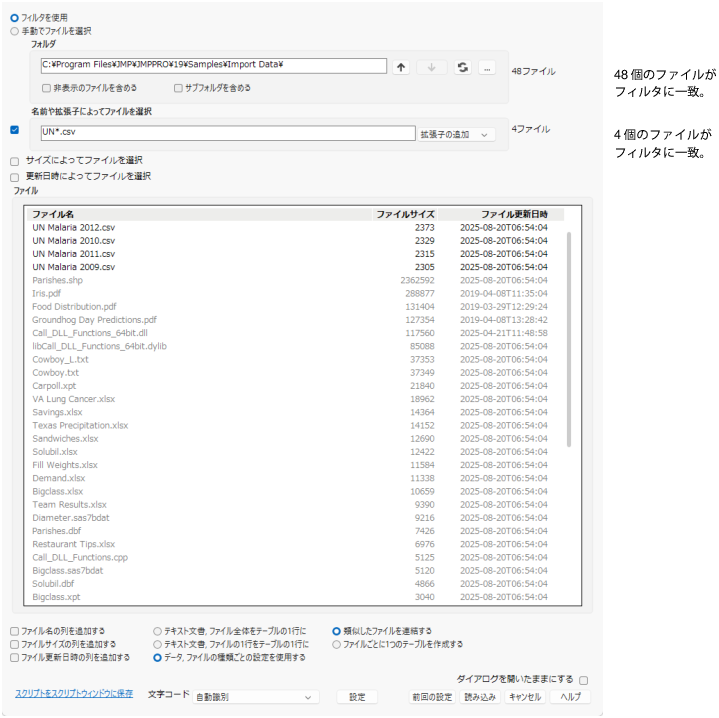Image resolution: width=719 pixels, height=718 pixels.
Task: Select データ, ファイルの種類ごとの設定を使用する option
Action: point(157,657)
